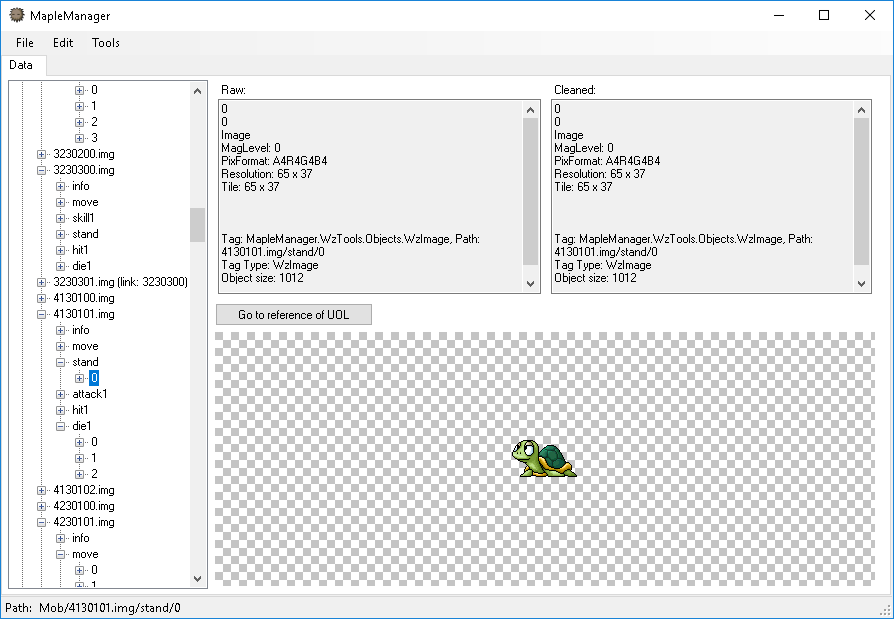Screen dimensions: 894x619
Task: Expand the 4130102.img node
Action: pos(41,490)
